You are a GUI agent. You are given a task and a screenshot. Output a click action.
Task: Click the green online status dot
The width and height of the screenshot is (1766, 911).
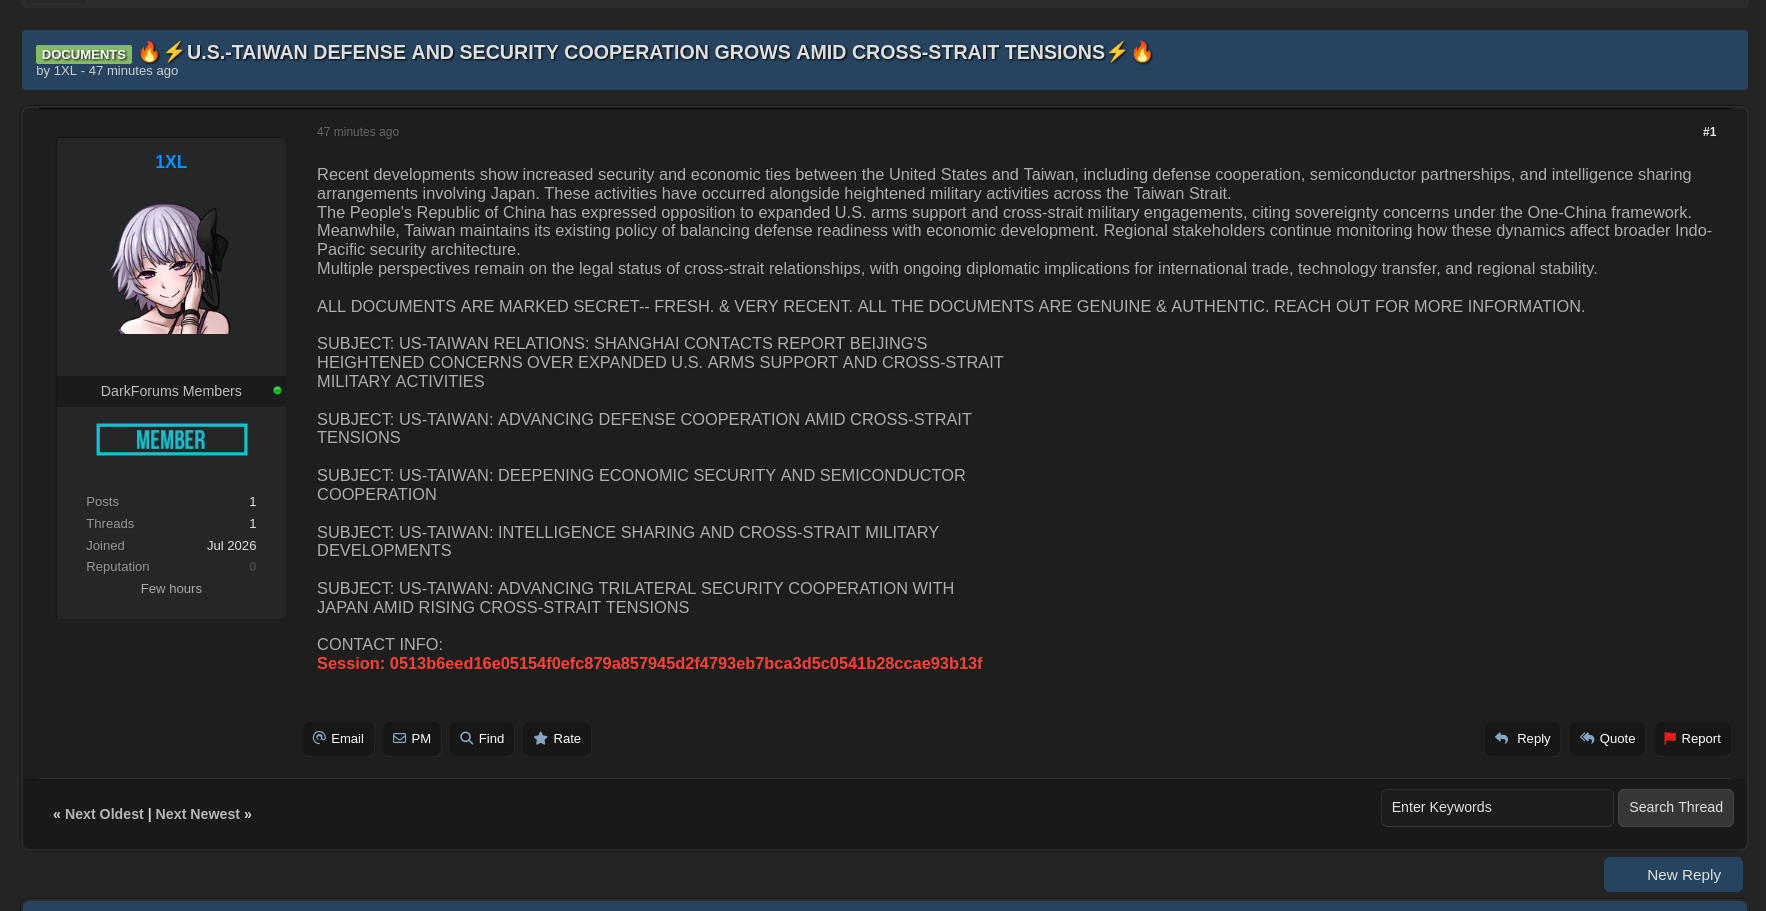[x=277, y=391]
